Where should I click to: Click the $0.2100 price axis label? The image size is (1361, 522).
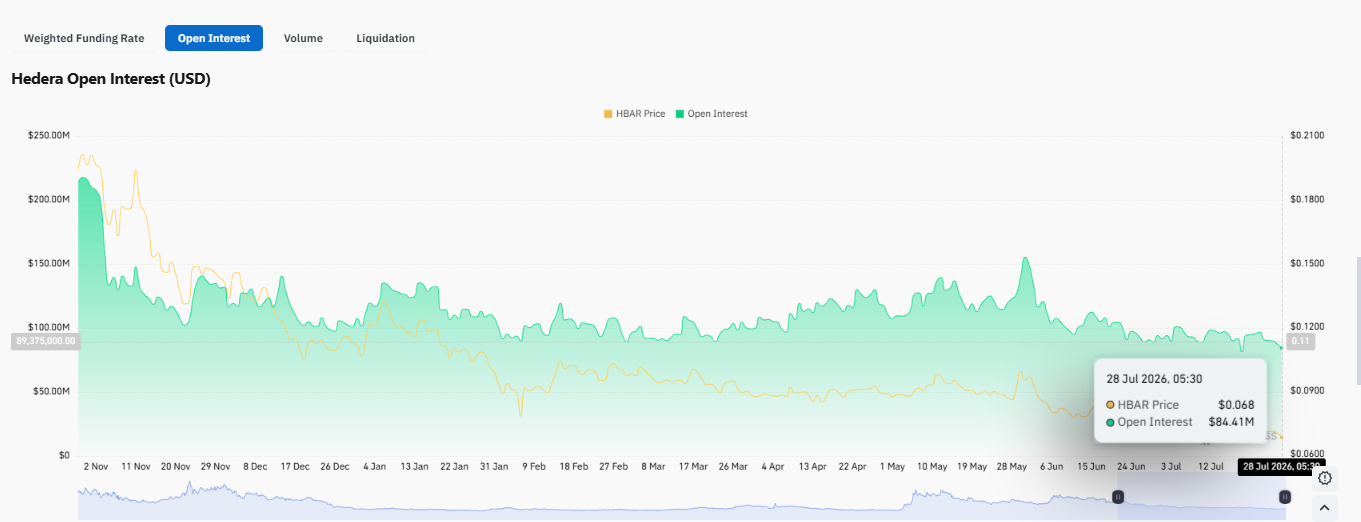[x=1306, y=136]
